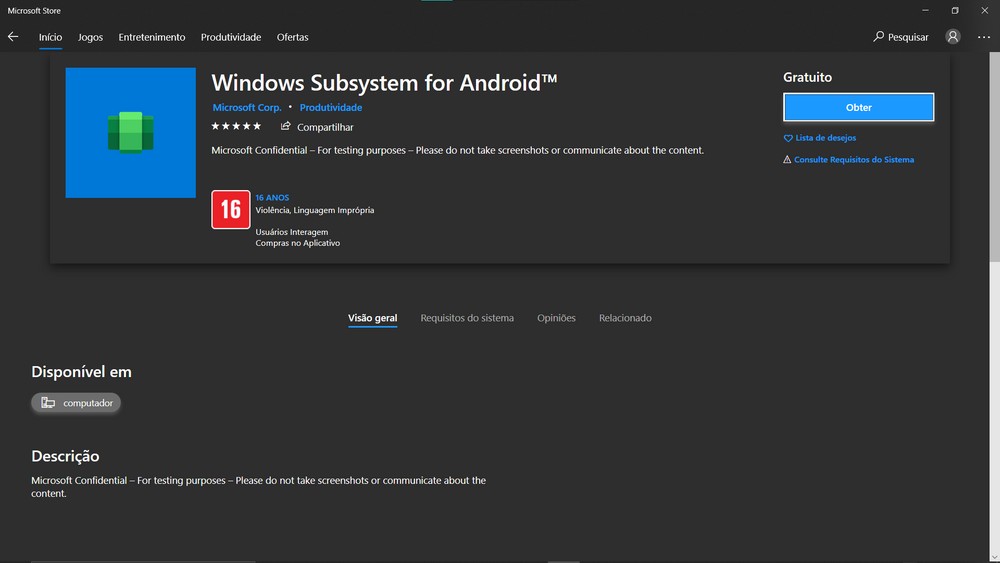This screenshot has height=563, width=1000.
Task: Click the scrollbar down arrow
Action: pyautogui.click(x=994, y=557)
